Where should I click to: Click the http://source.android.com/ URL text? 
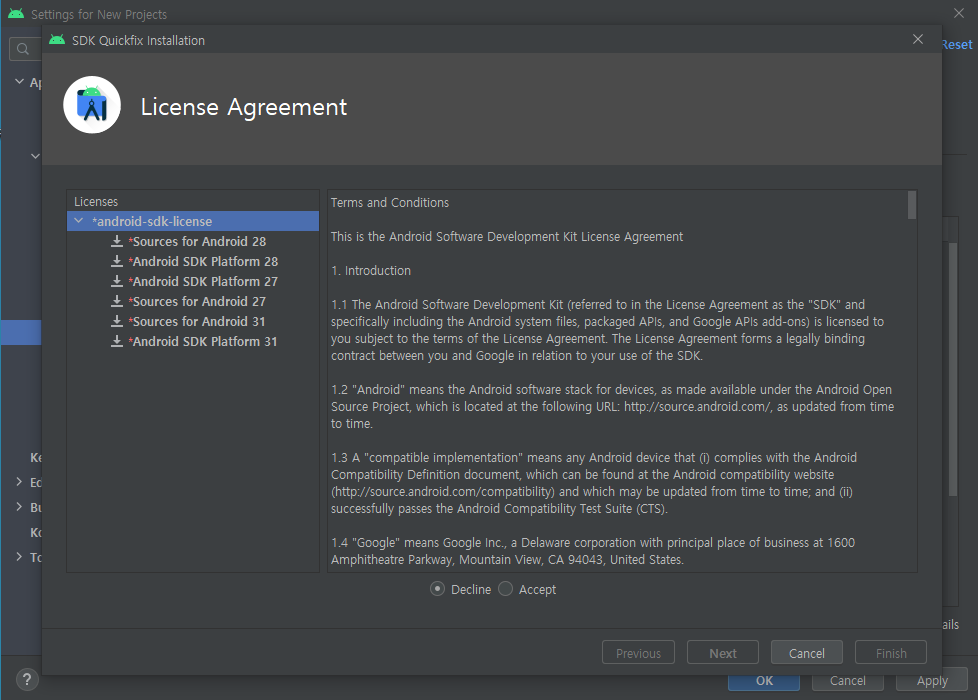(x=698, y=407)
